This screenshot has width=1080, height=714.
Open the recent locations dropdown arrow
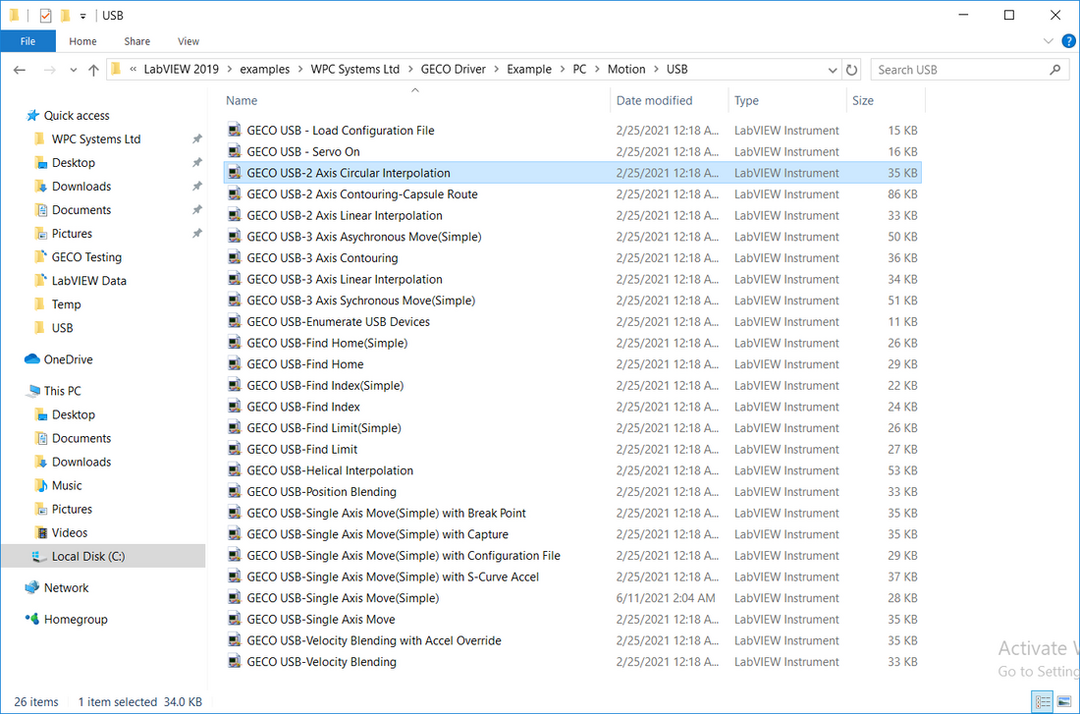(x=71, y=70)
